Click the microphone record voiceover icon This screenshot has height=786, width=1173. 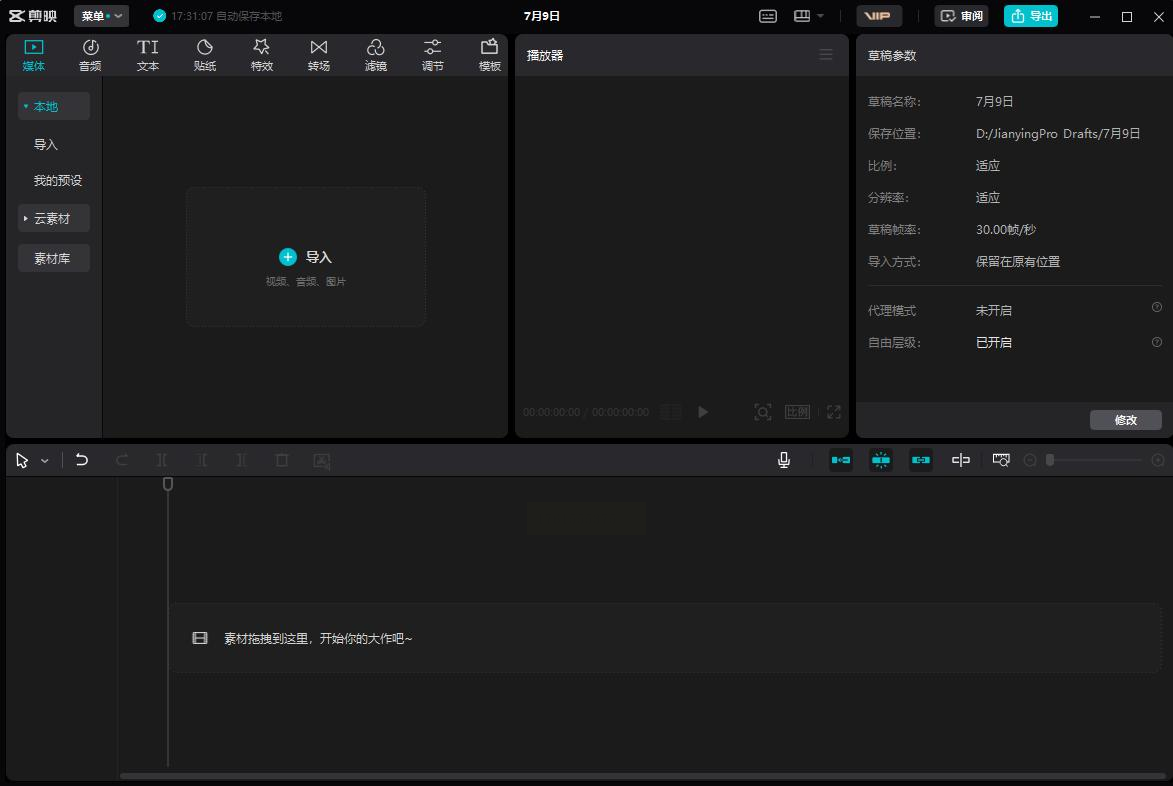click(x=784, y=460)
